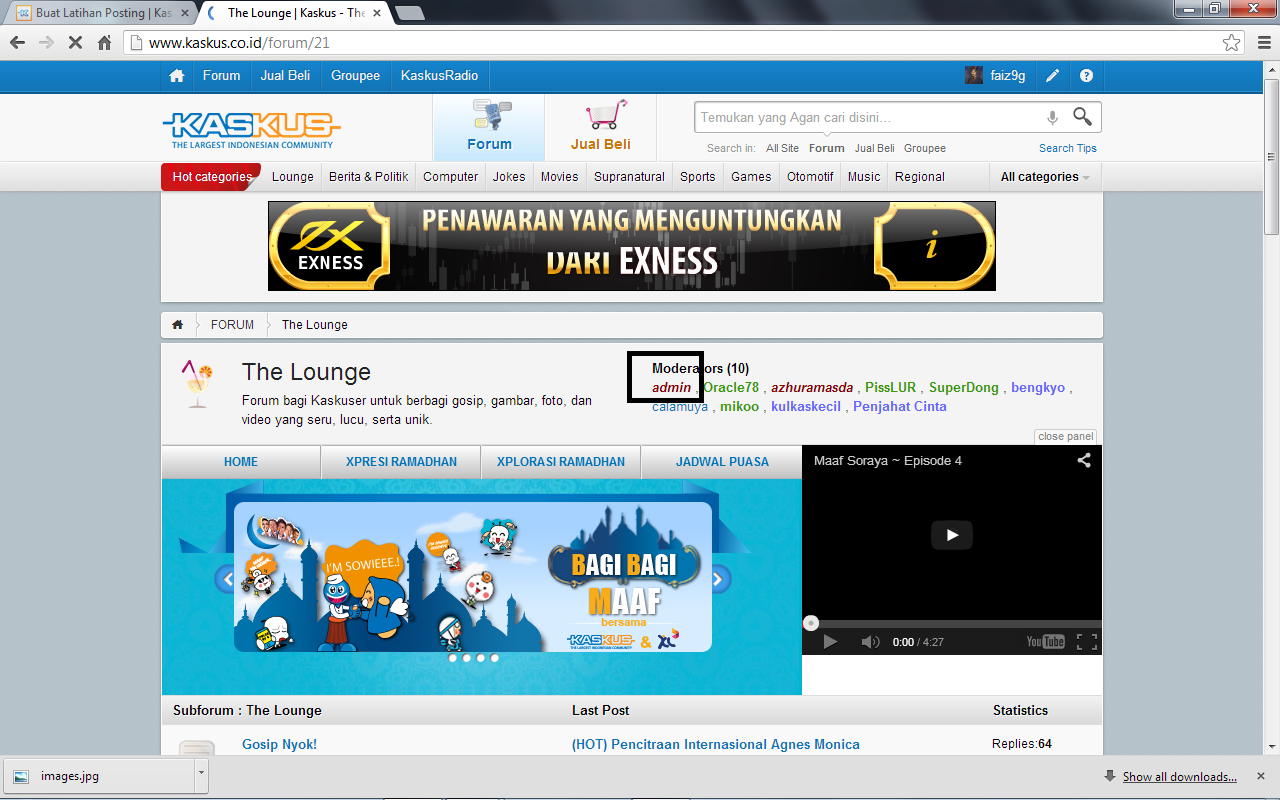The width and height of the screenshot is (1280, 800).
Task: Enter fullscreen video mode
Action: 1087,642
